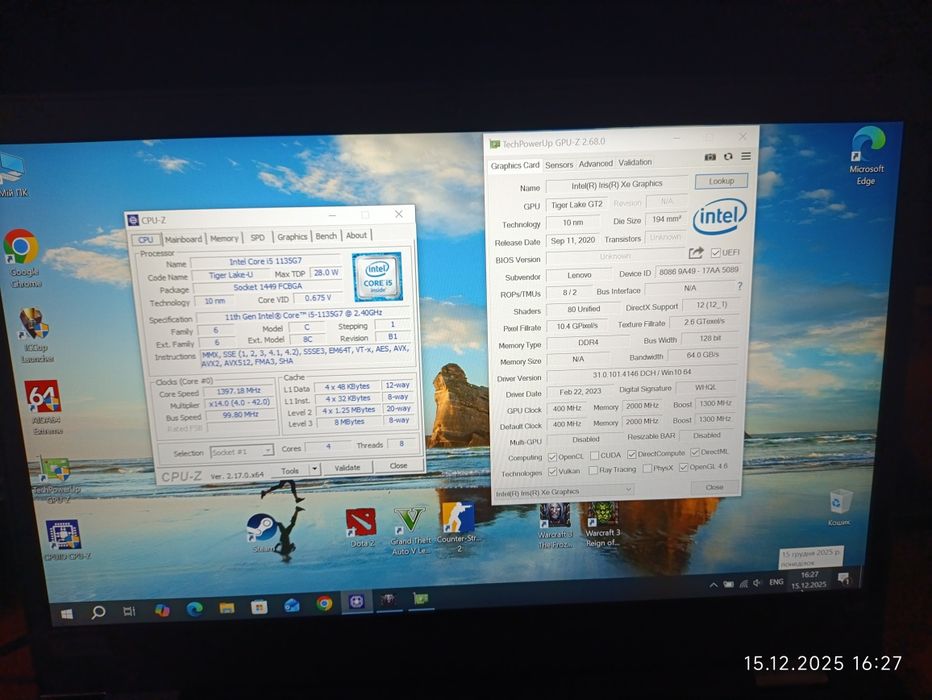Open Warcraft 3 The Frozen Throne shortcut
The width and height of the screenshot is (932, 700).
(554, 525)
